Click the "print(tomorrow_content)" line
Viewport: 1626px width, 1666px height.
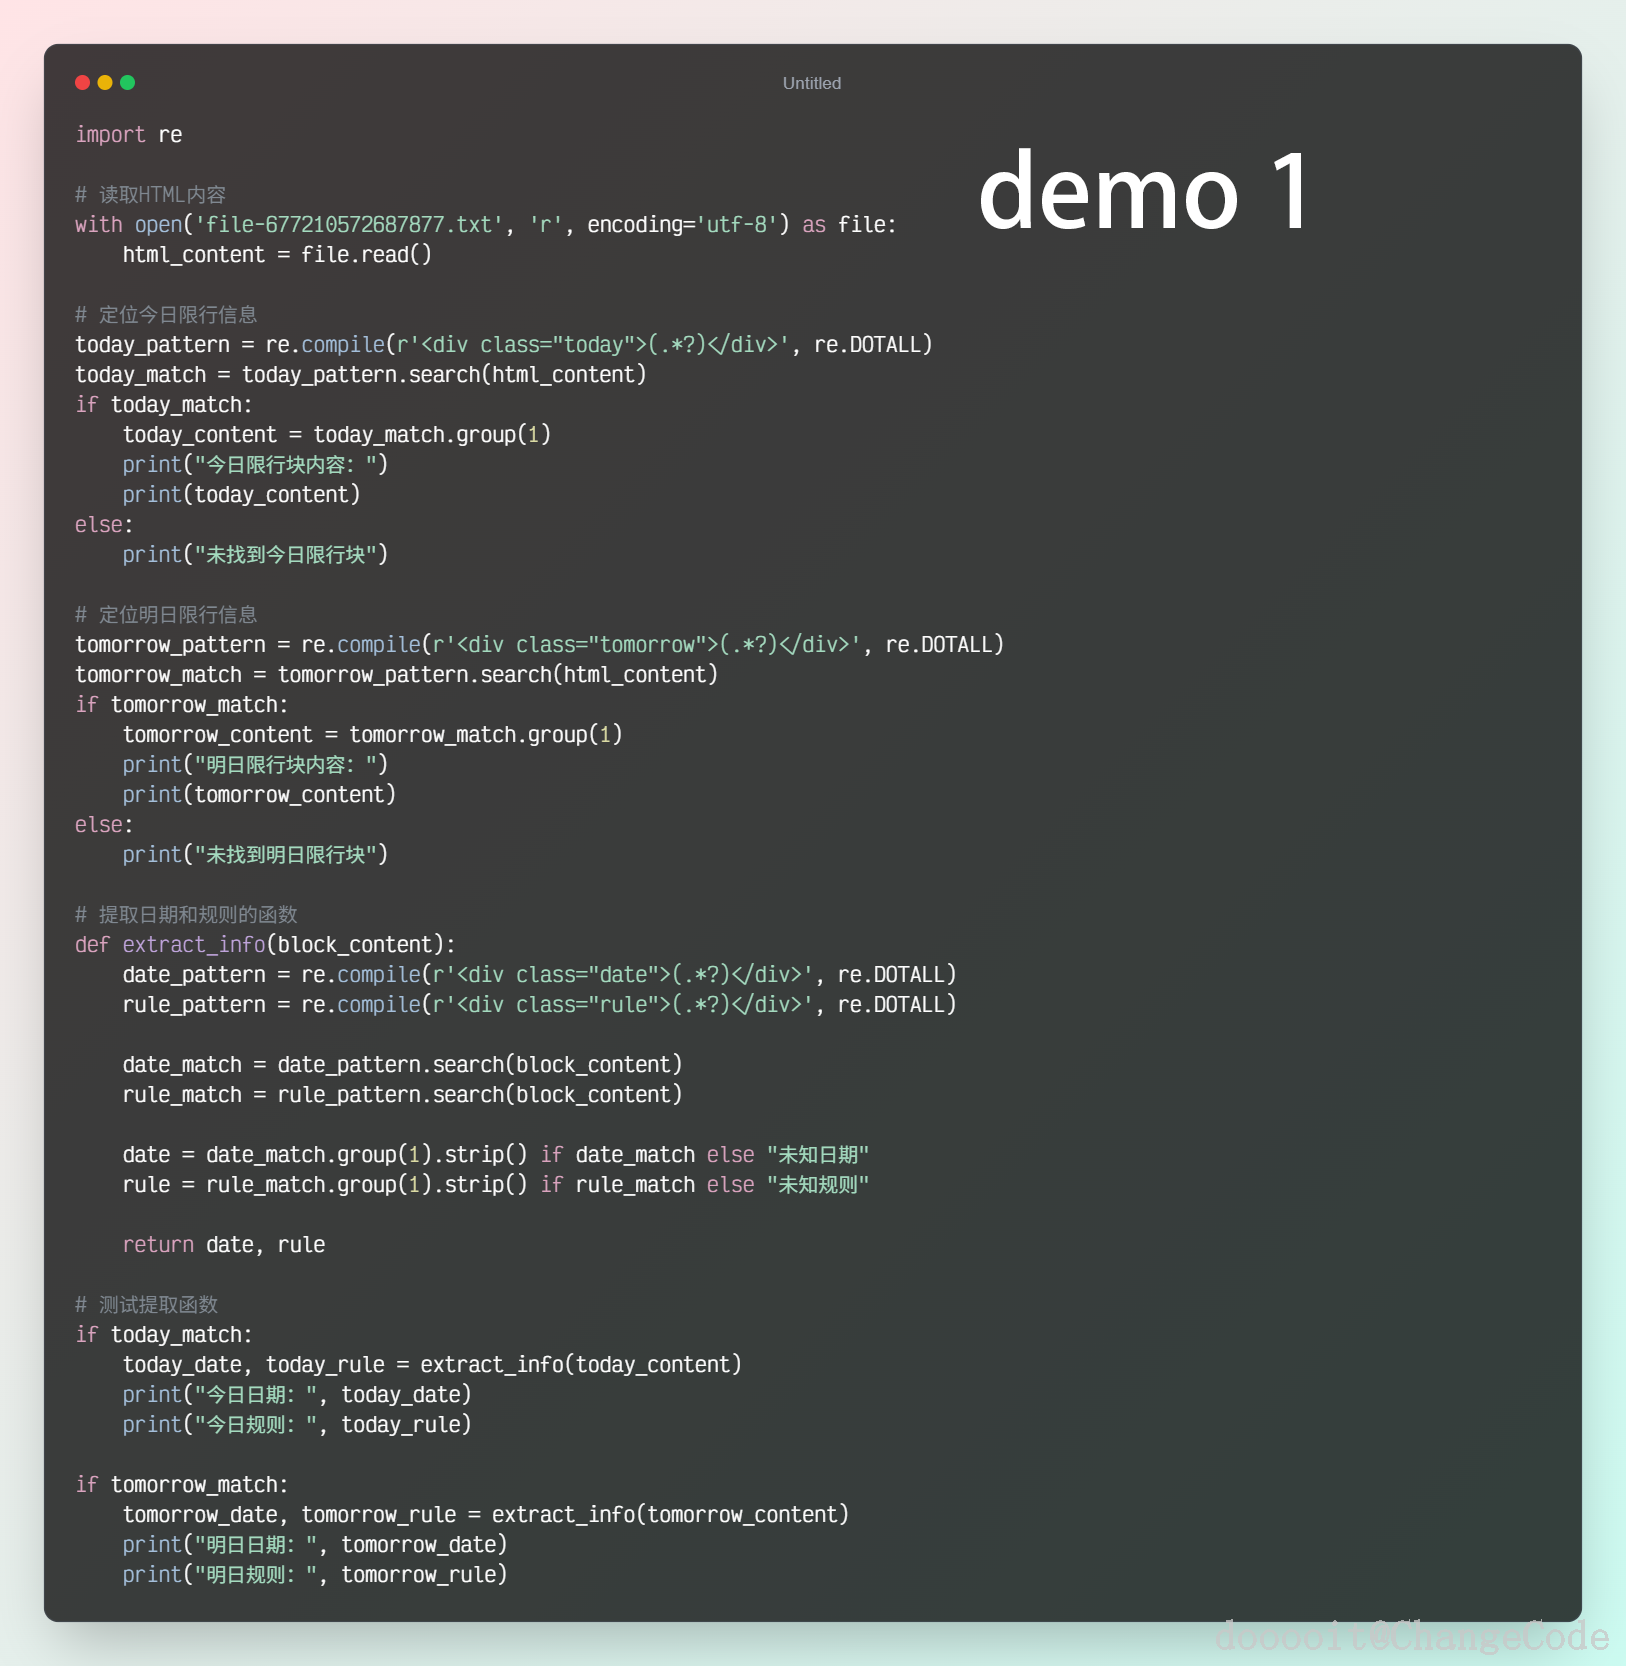coord(260,795)
